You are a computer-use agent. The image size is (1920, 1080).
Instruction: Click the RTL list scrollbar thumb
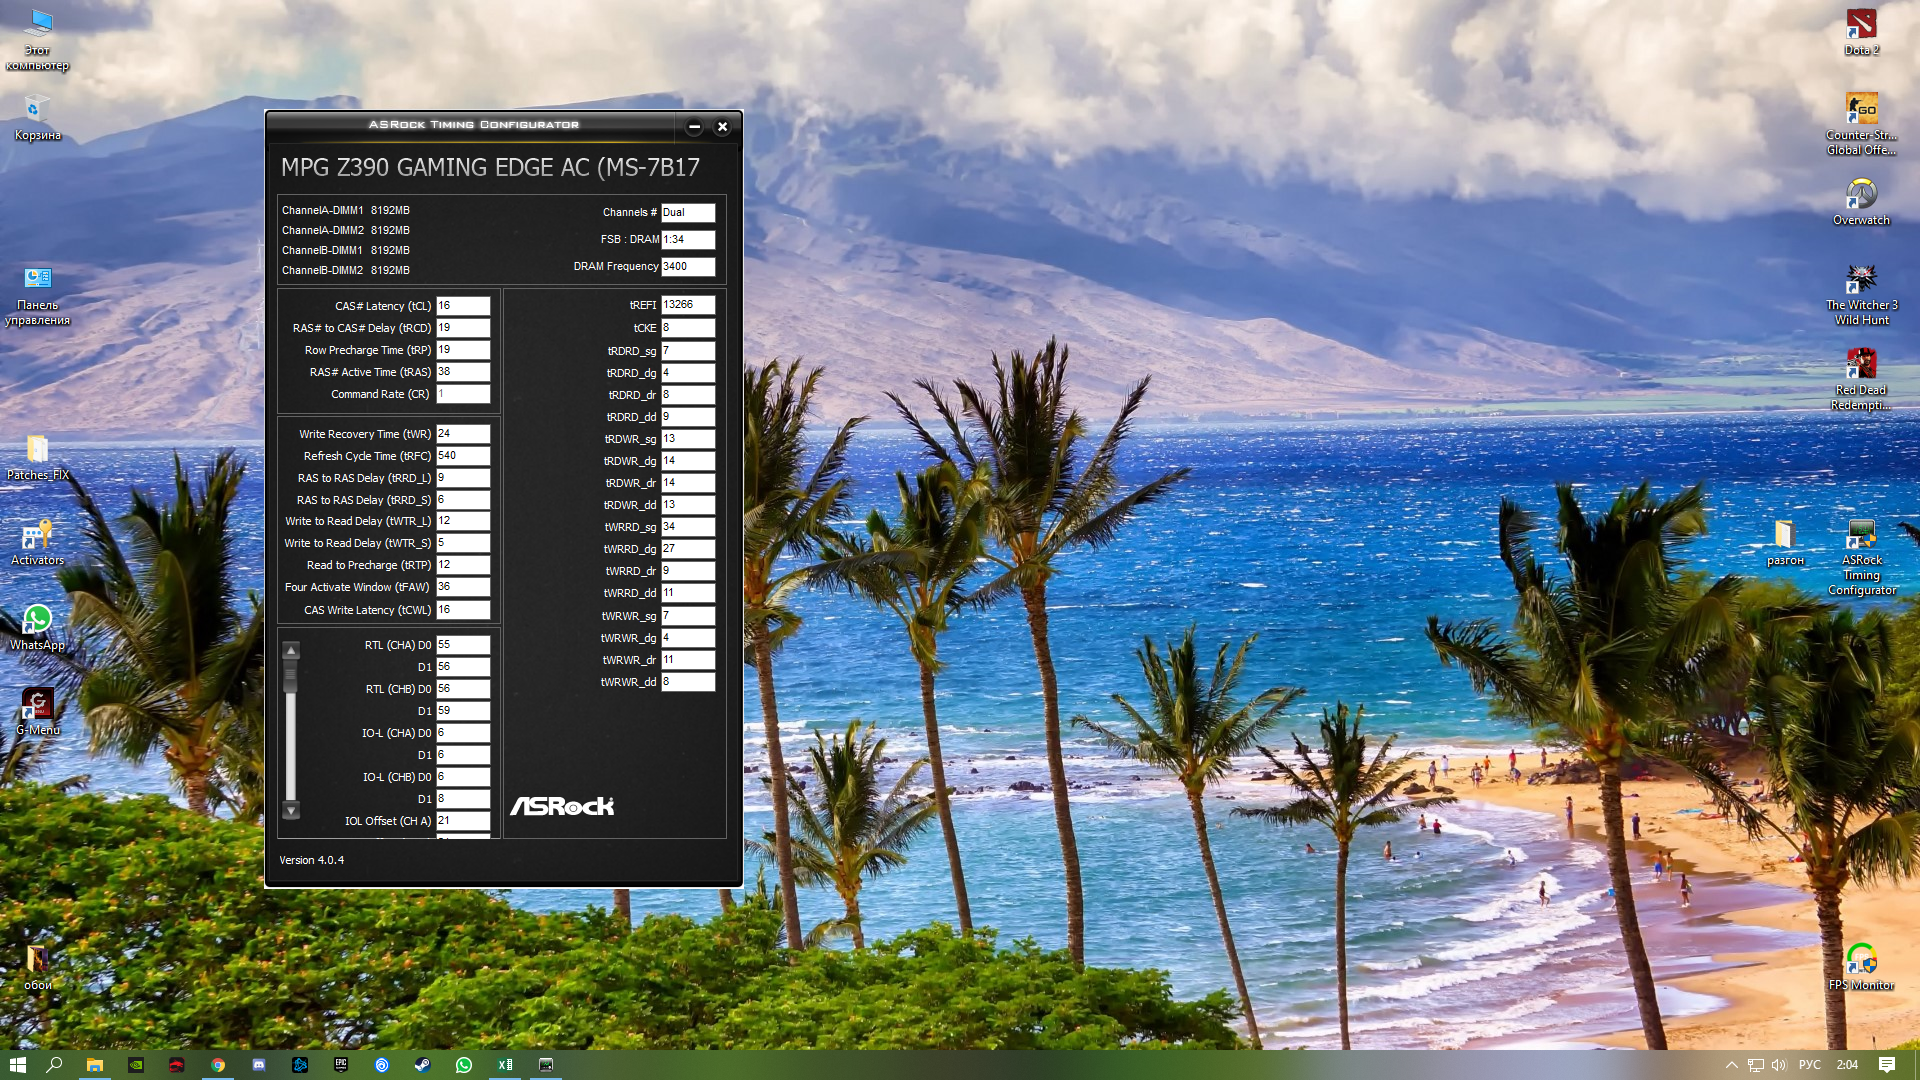(x=291, y=678)
